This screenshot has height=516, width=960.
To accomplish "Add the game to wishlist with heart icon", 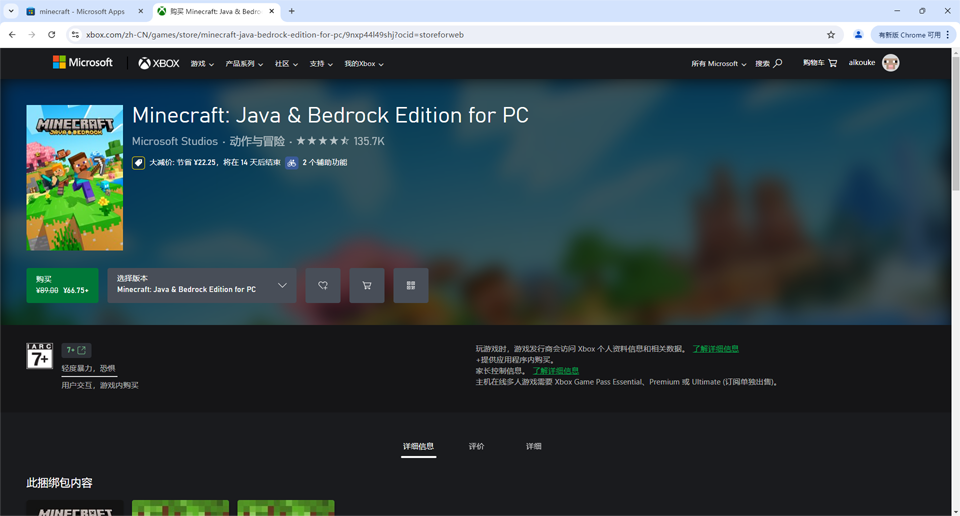I will [323, 285].
